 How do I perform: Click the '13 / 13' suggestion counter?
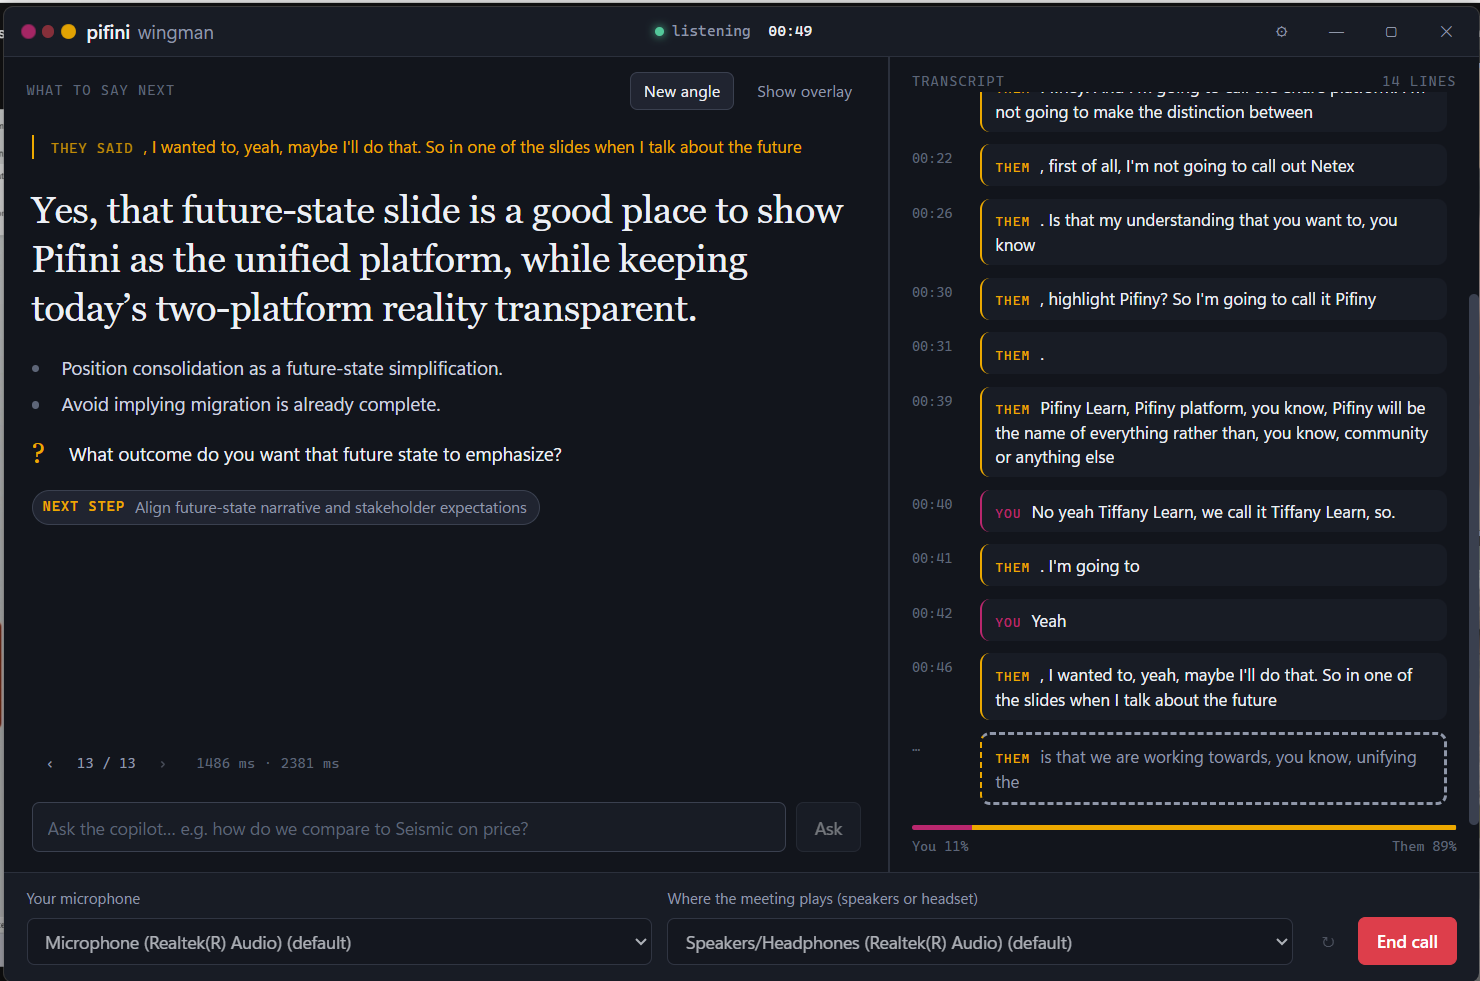[x=106, y=764]
